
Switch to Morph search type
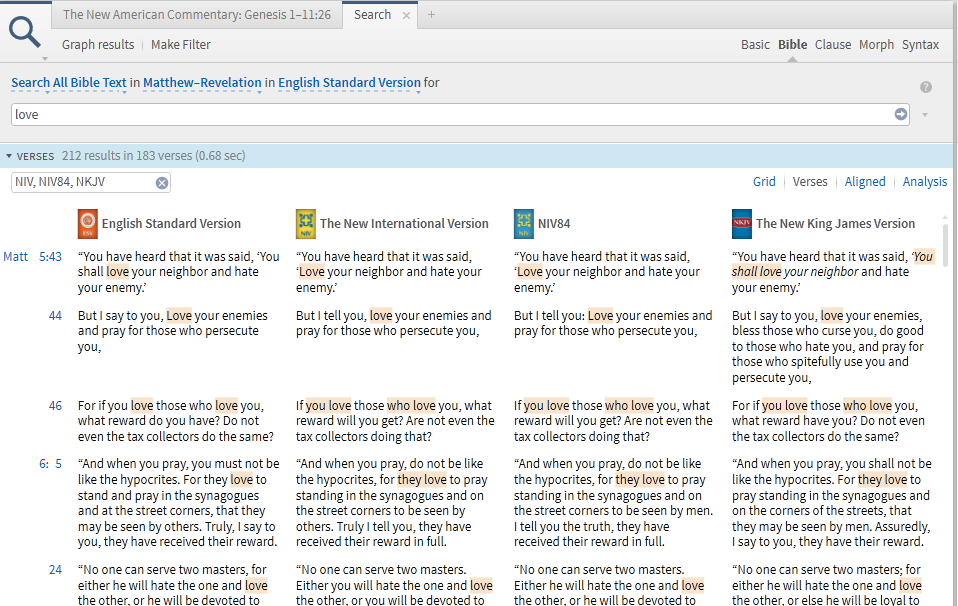[x=876, y=45]
